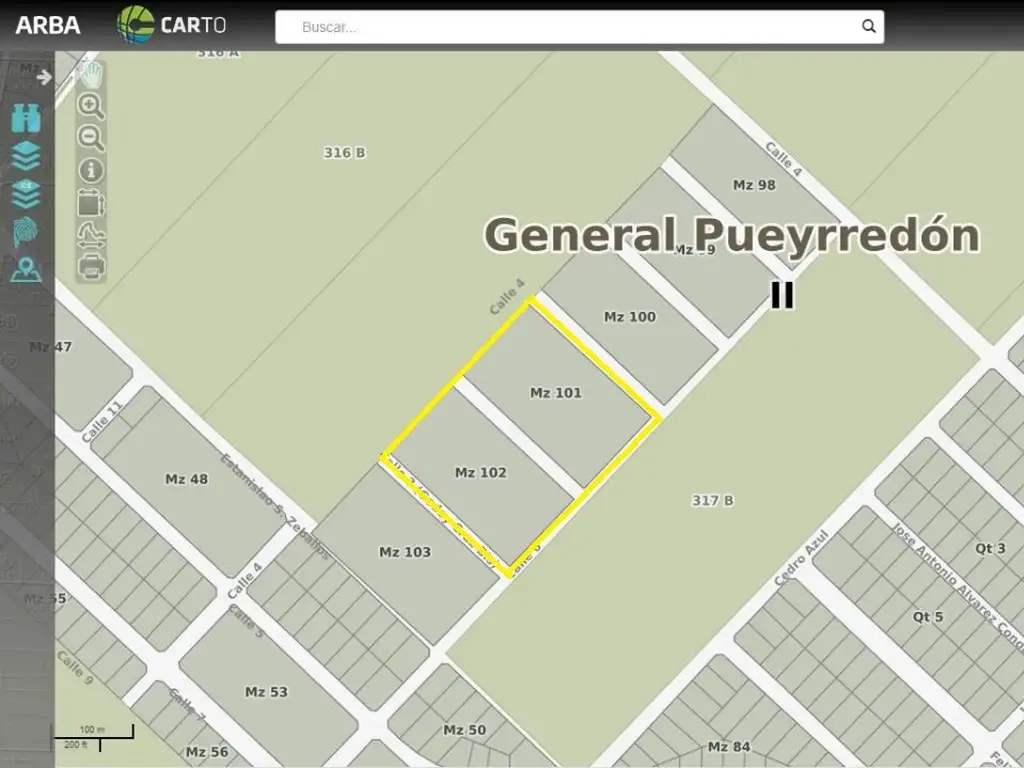Expand the sidebar with the arrow
This screenshot has height=768, width=1024.
pos(44,77)
